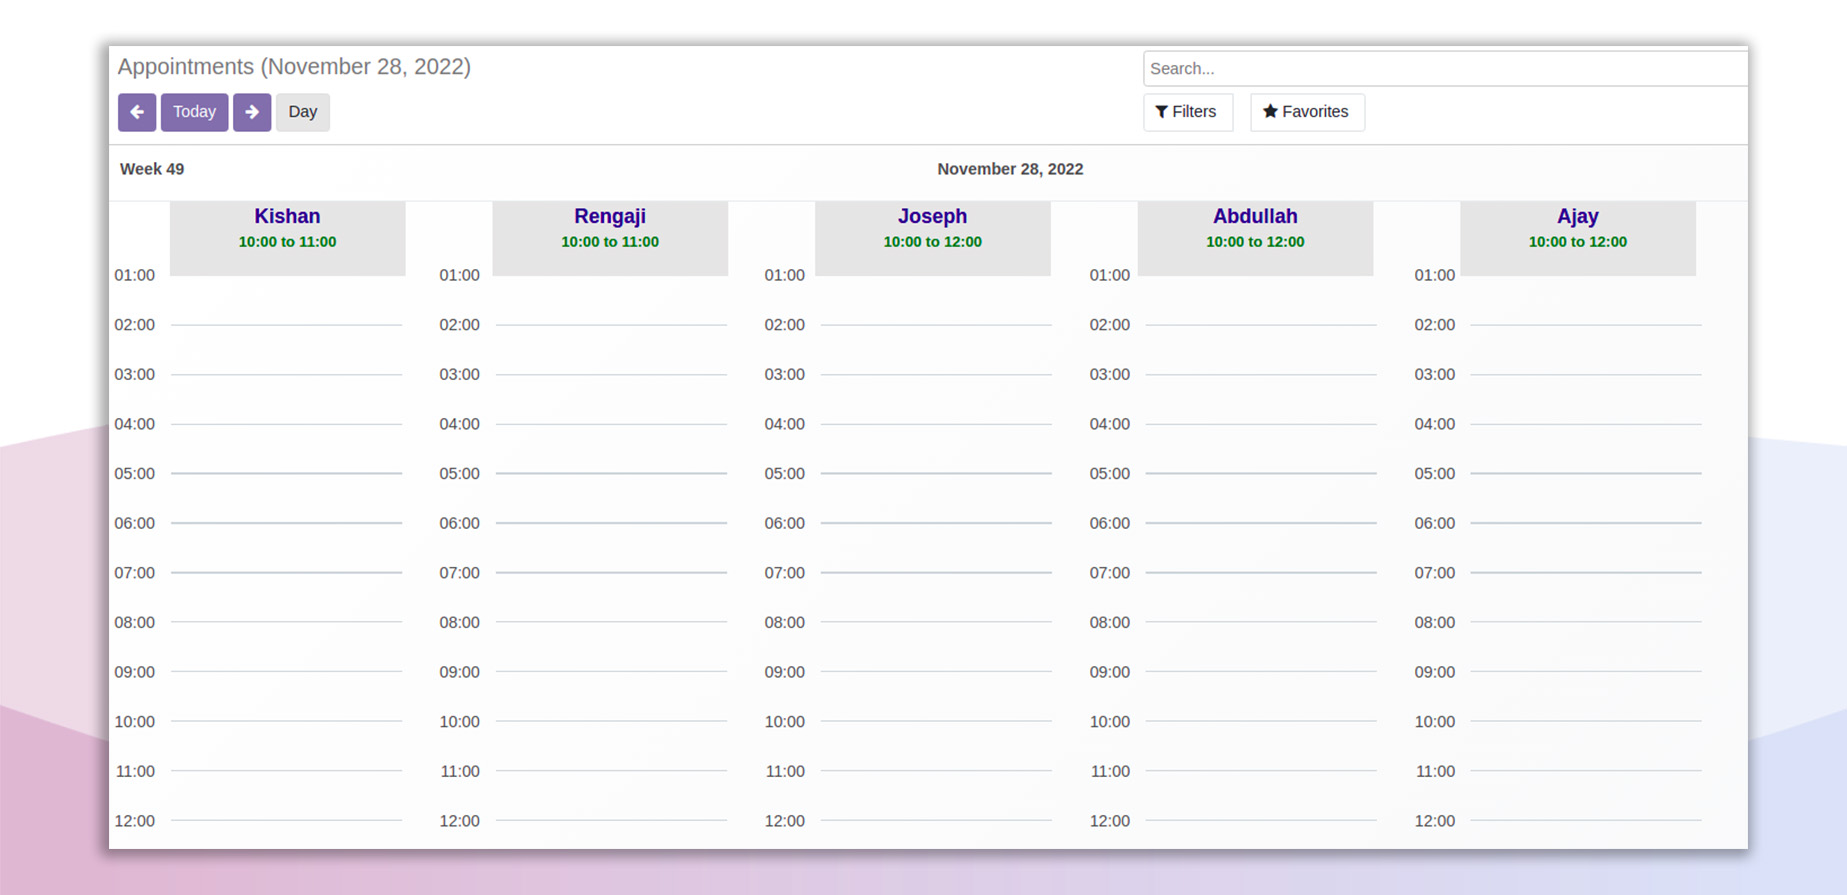
Task: Click 09:00 time slot in Abdullah's column
Action: point(1261,696)
